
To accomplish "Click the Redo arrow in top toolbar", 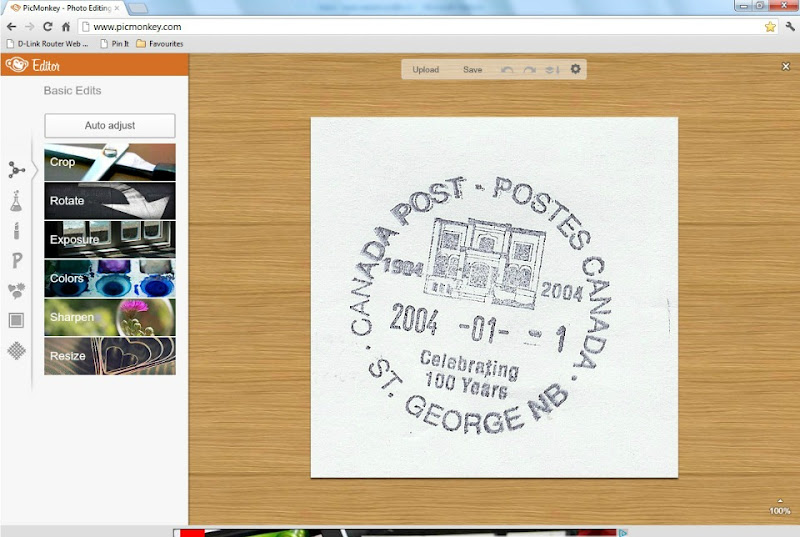I will point(530,69).
